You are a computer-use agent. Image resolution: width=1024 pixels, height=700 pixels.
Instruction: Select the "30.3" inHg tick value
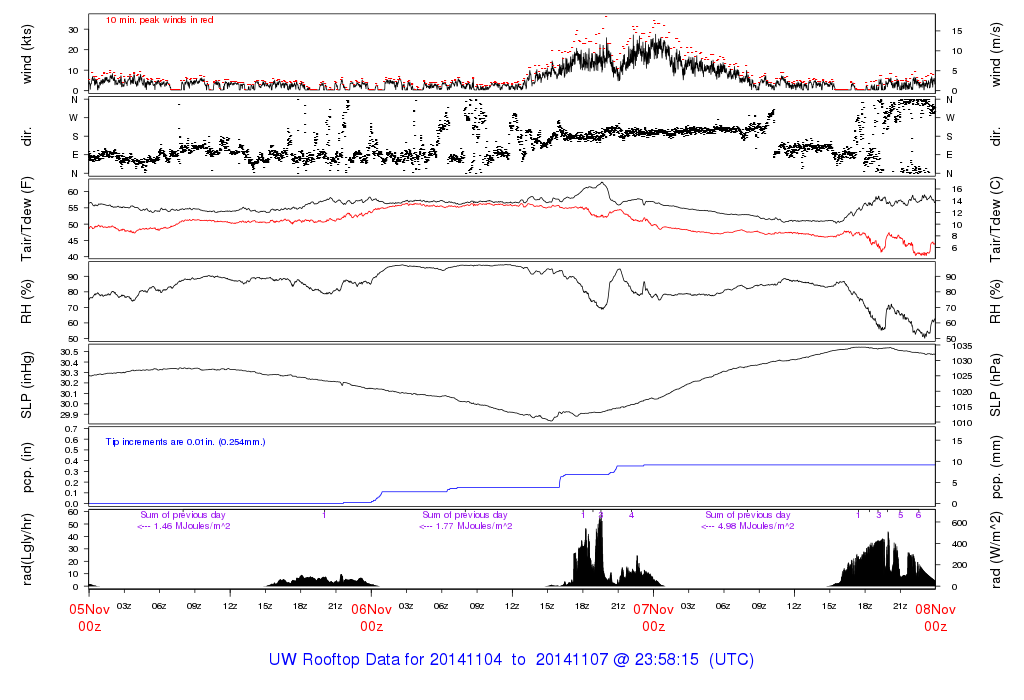coord(69,373)
